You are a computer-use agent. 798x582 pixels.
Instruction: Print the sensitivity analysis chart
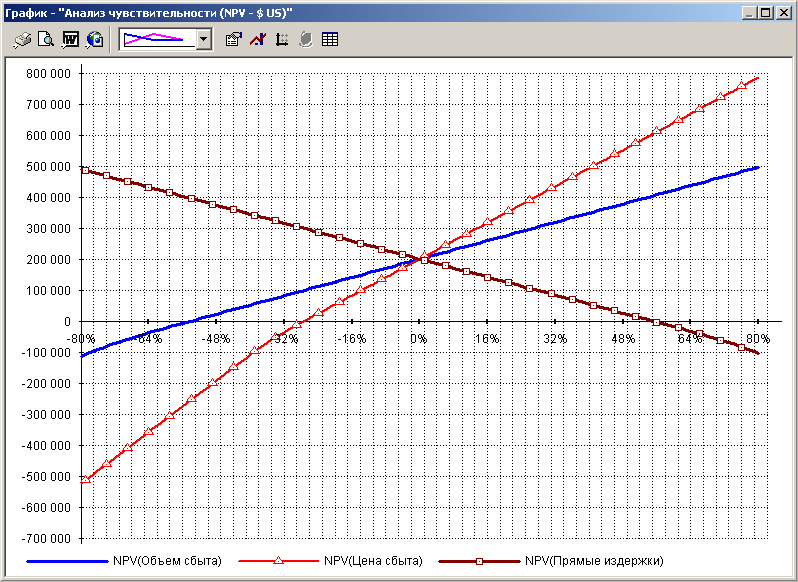tap(22, 39)
